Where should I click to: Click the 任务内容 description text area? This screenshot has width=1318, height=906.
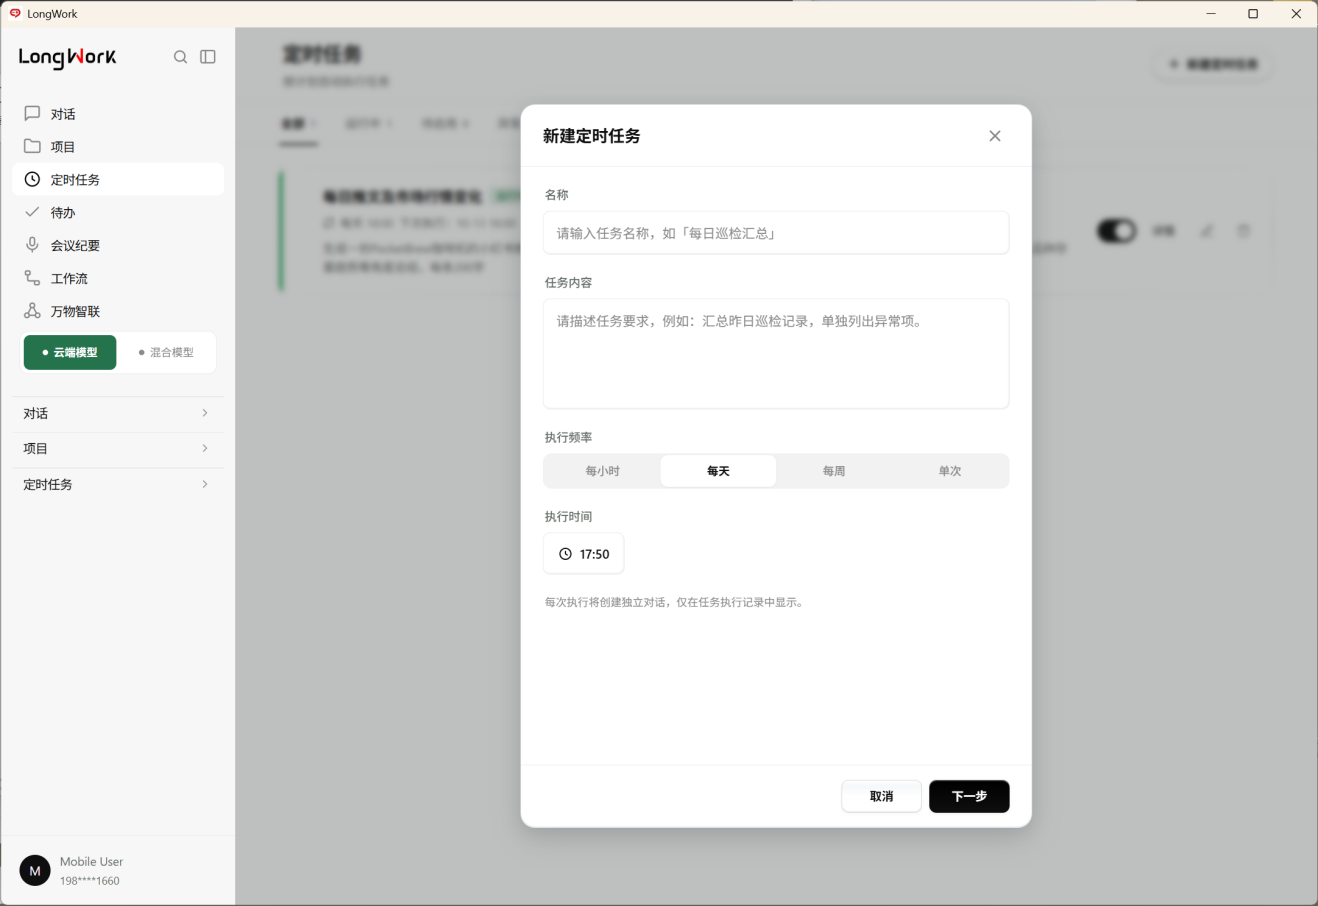point(776,353)
